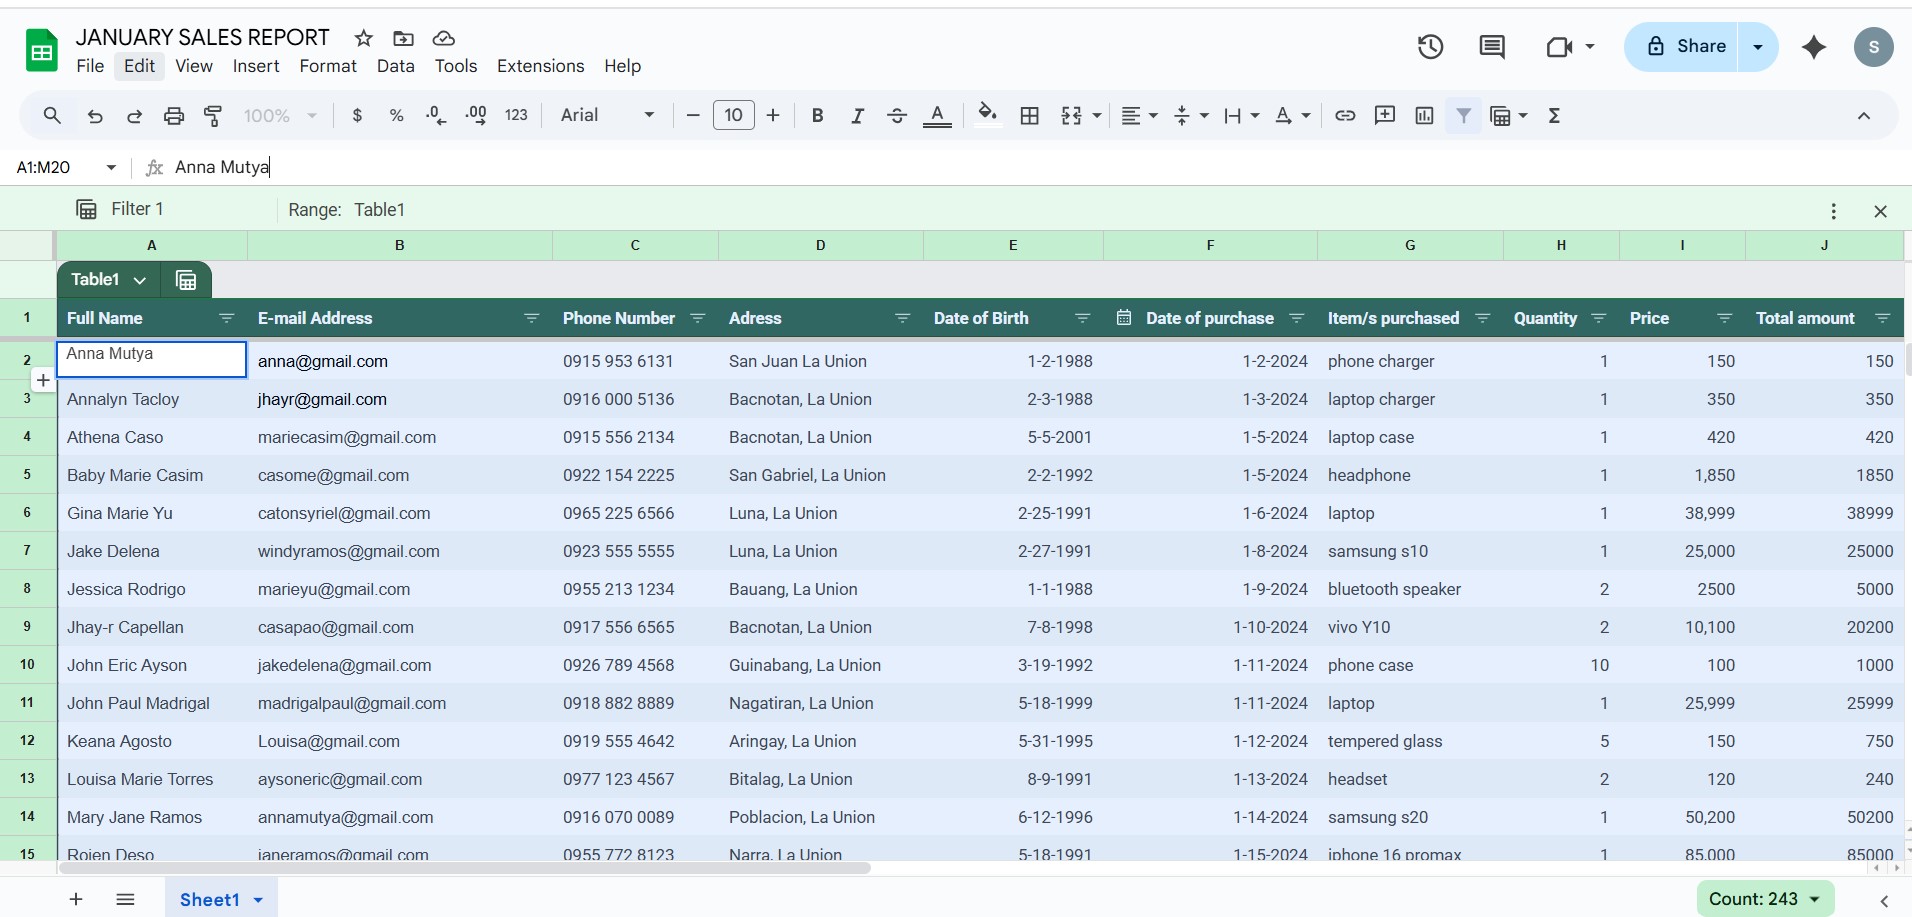Screen dimensions: 1912x917
Task: Open the Insert menu
Action: pyautogui.click(x=256, y=66)
